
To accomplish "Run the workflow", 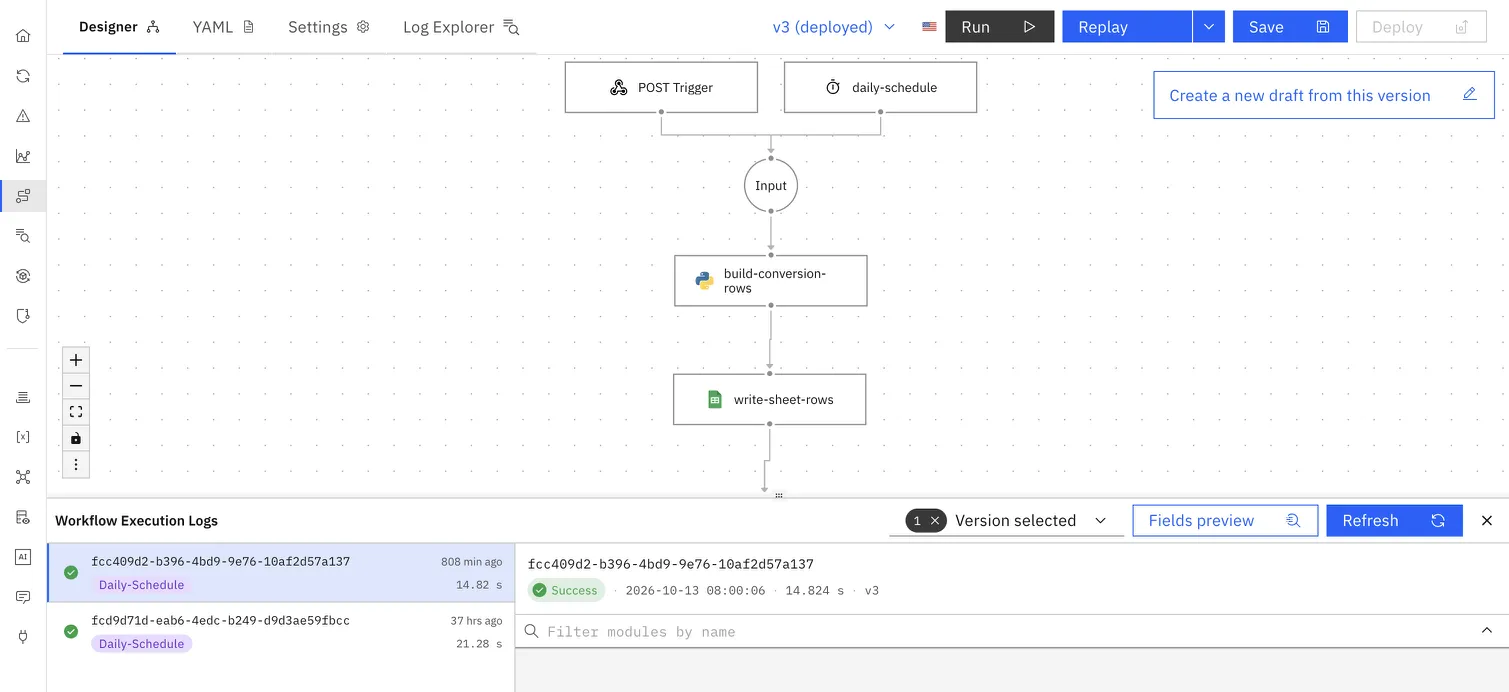I will [999, 27].
